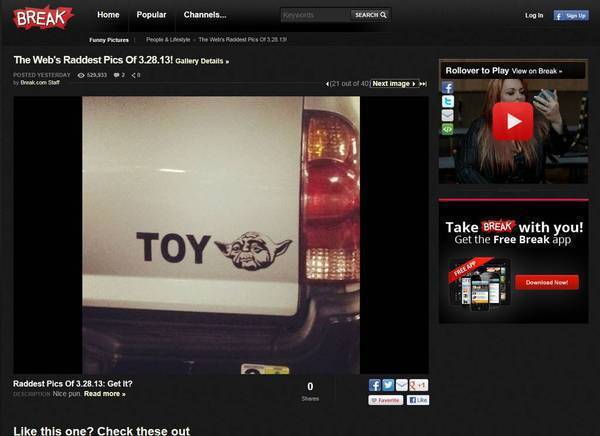Play the Rollover to Play video
The height and width of the screenshot is (436, 600).
click(x=513, y=121)
